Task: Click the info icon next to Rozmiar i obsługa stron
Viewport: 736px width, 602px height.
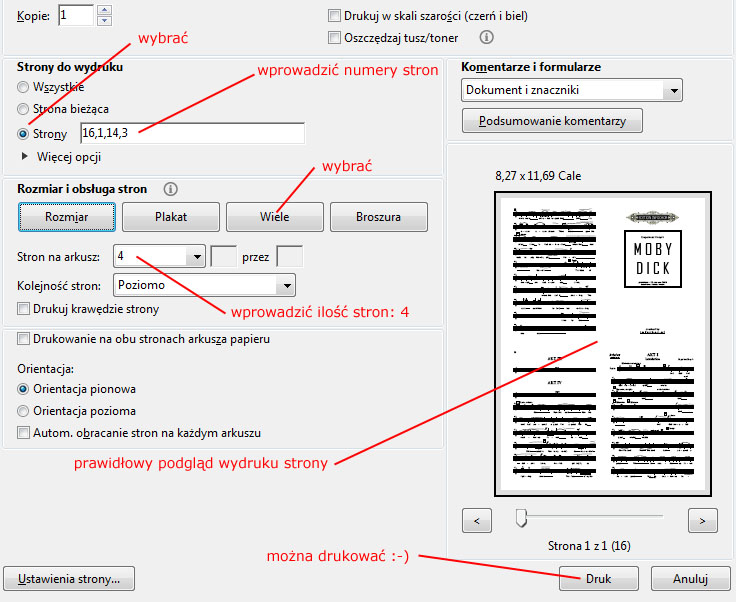Action: click(x=170, y=189)
